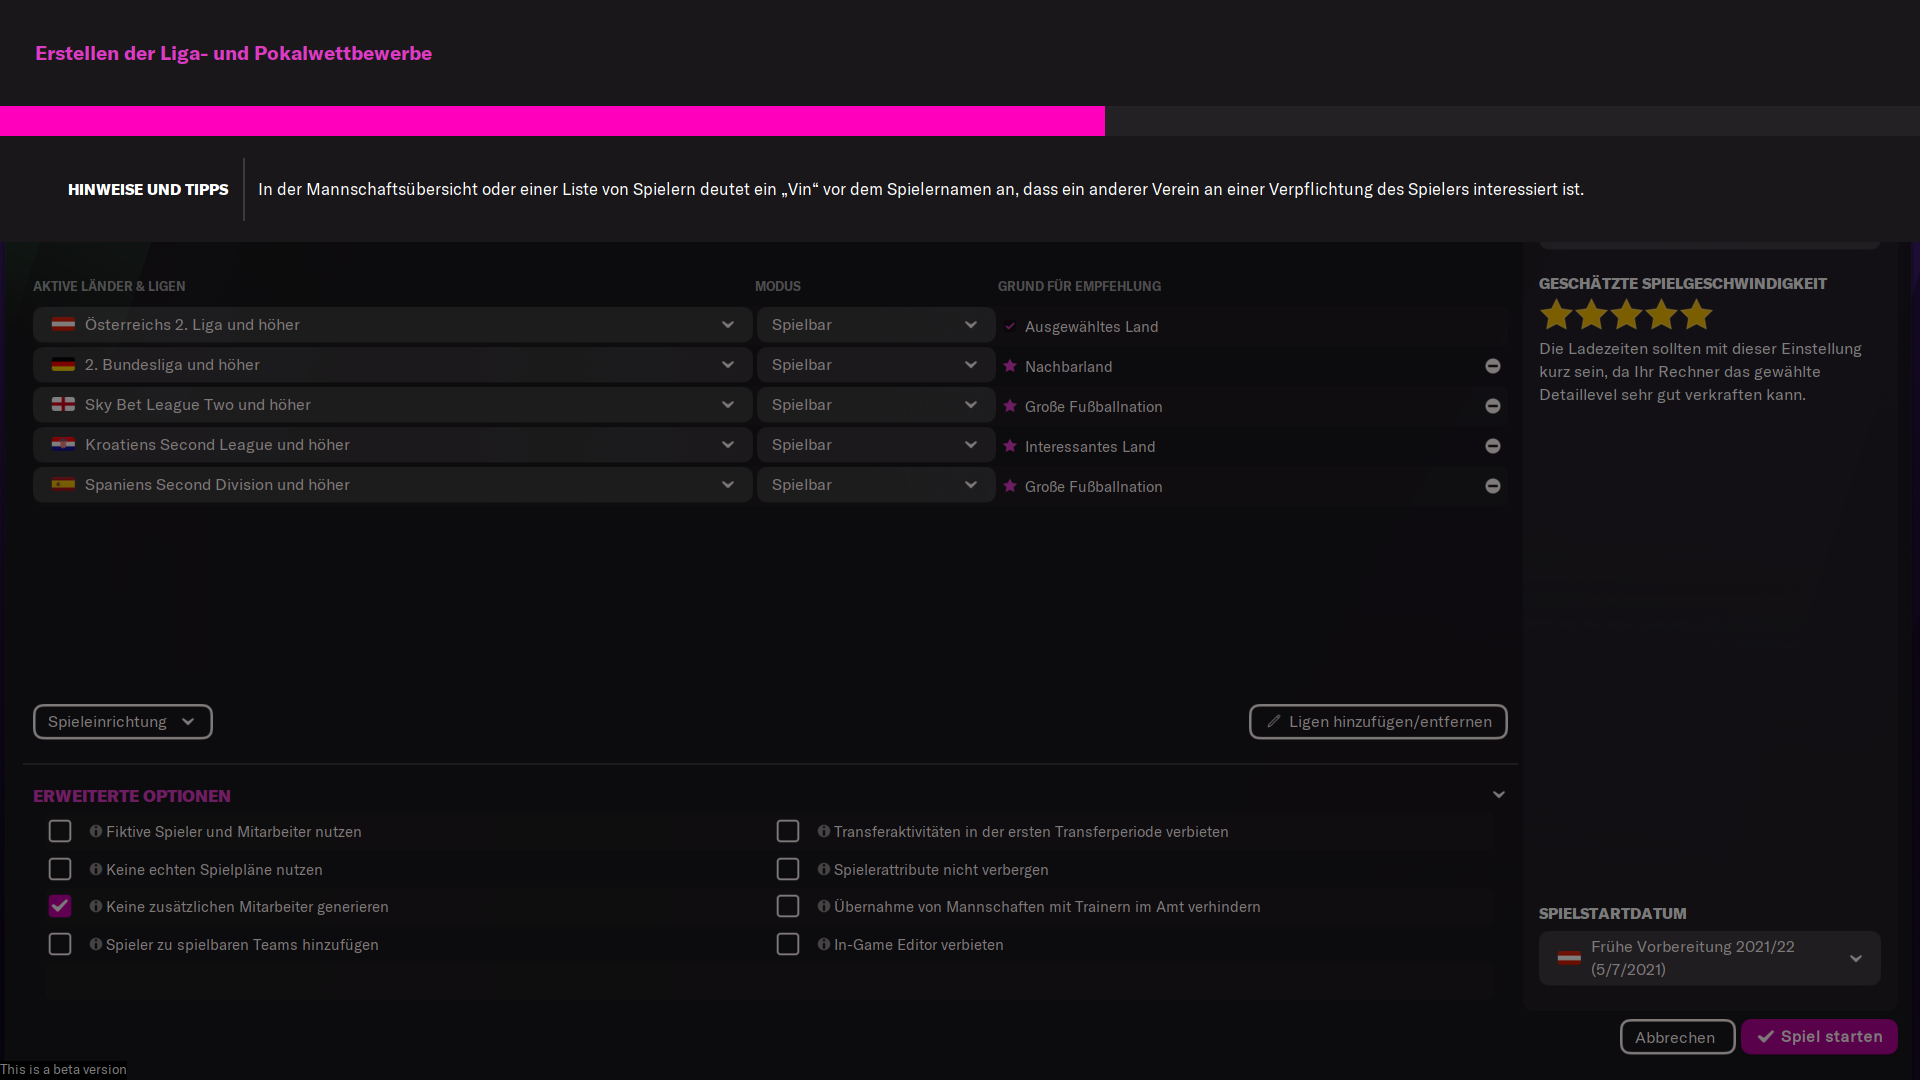Image resolution: width=1920 pixels, height=1080 pixels.
Task: Start the game with Spiel starten
Action: click(1818, 1037)
